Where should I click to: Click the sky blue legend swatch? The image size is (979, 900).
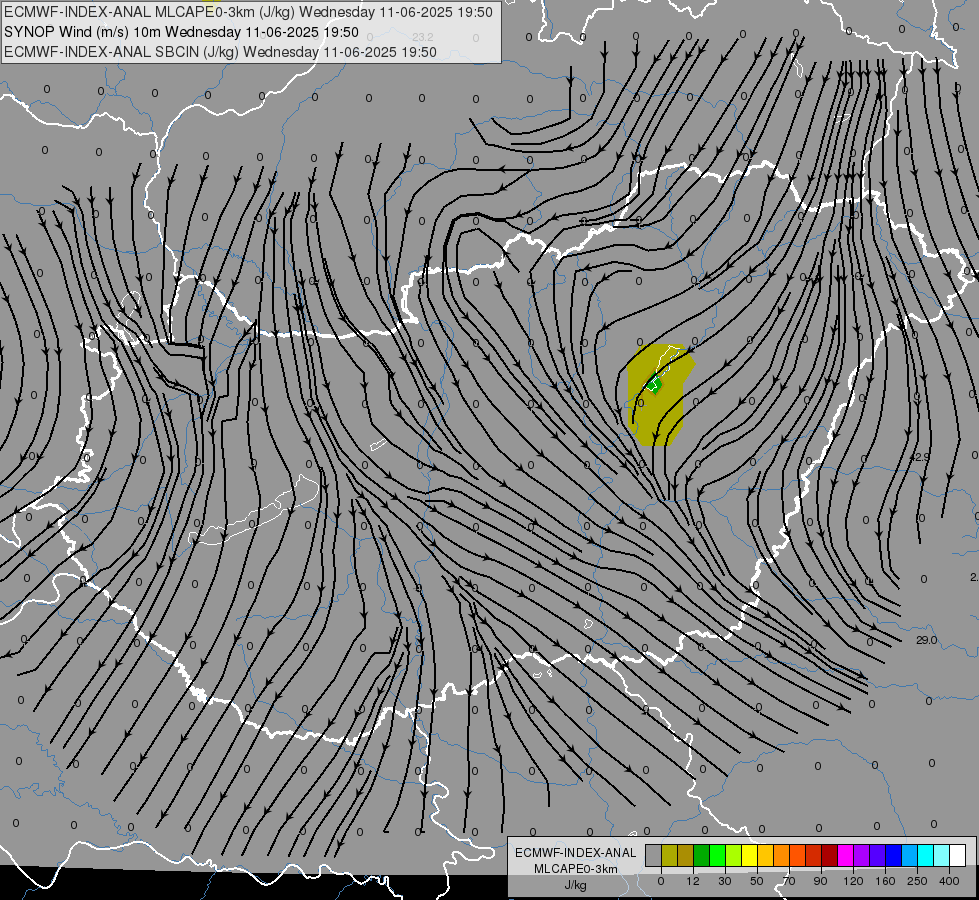tap(910, 855)
